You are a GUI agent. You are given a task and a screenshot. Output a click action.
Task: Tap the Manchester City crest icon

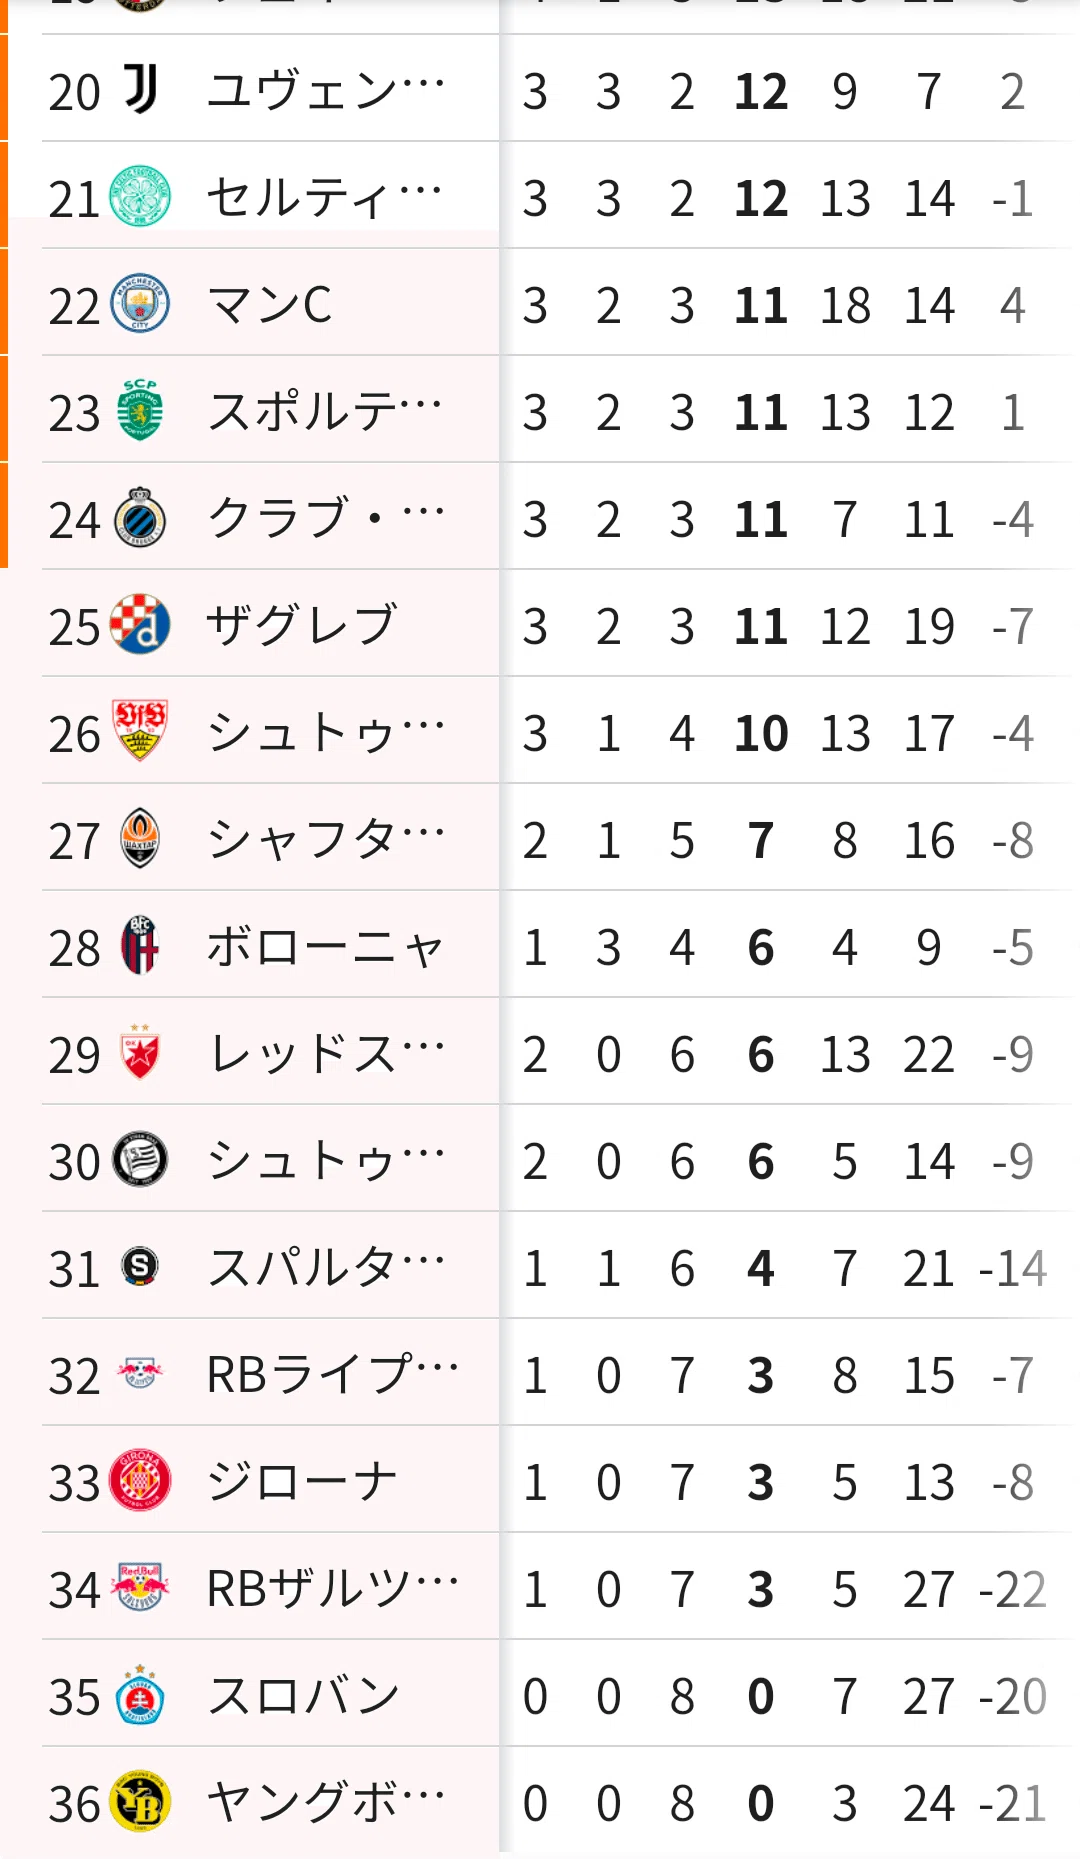(140, 303)
